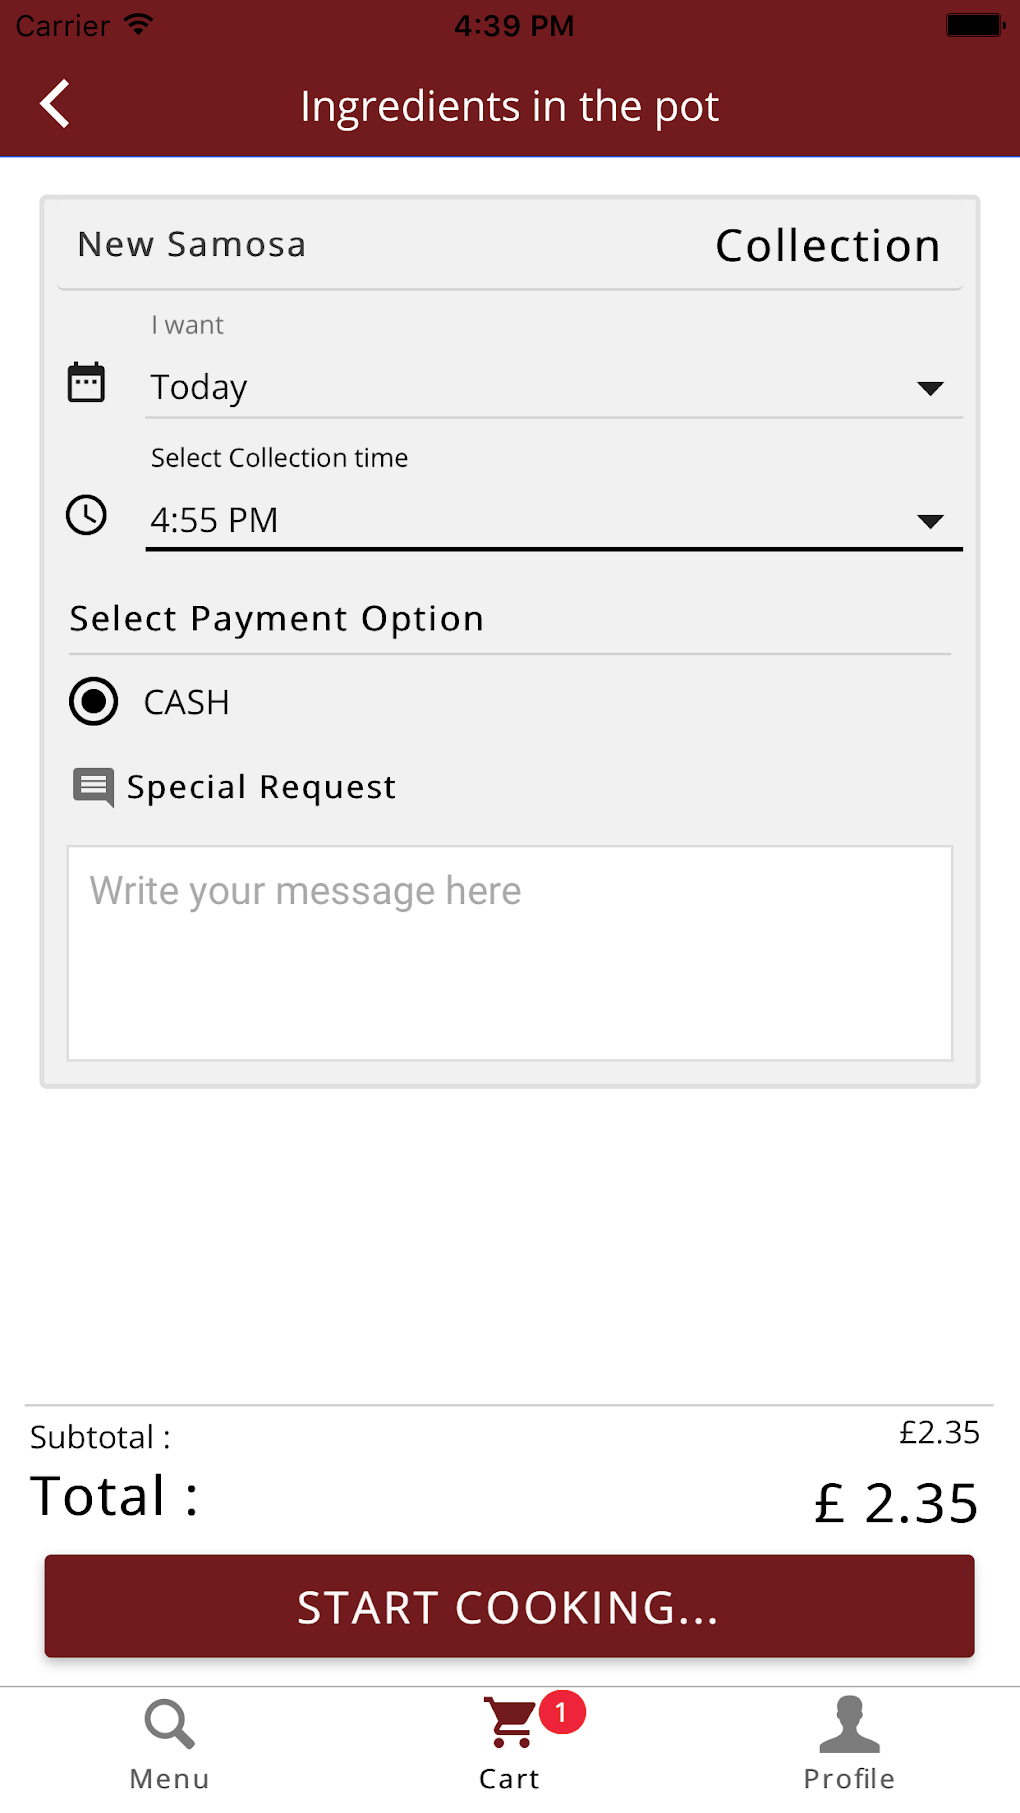Image resolution: width=1020 pixels, height=1813 pixels.
Task: Open the Profile person icon
Action: 849,1724
